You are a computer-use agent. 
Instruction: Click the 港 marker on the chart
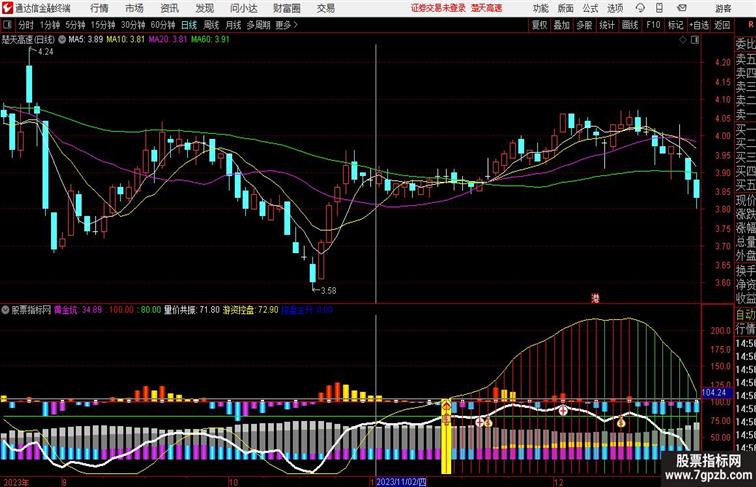click(x=595, y=298)
